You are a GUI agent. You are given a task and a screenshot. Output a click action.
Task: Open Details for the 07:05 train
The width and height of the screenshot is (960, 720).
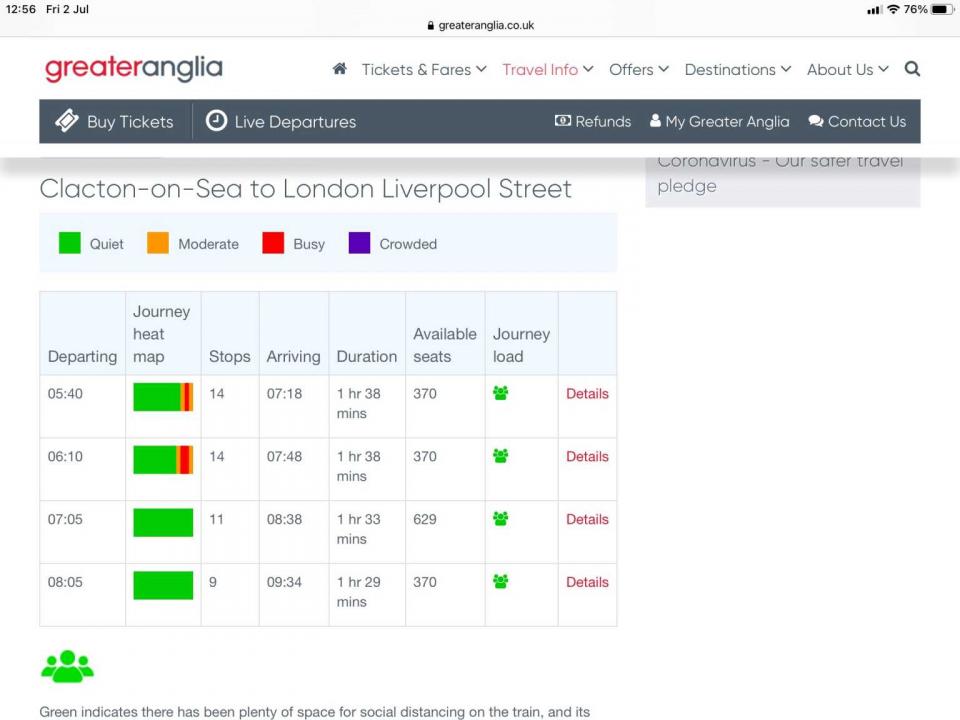(587, 519)
